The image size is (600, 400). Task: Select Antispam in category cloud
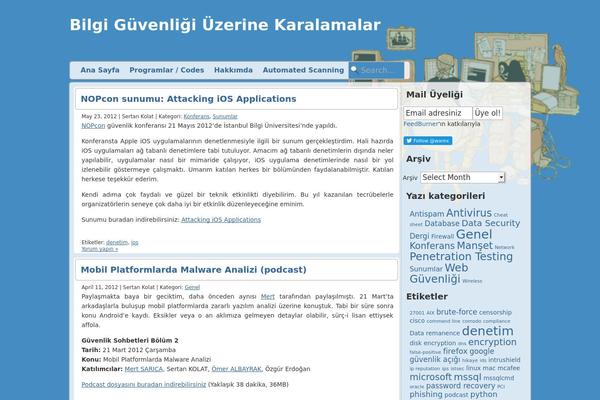coord(427,214)
